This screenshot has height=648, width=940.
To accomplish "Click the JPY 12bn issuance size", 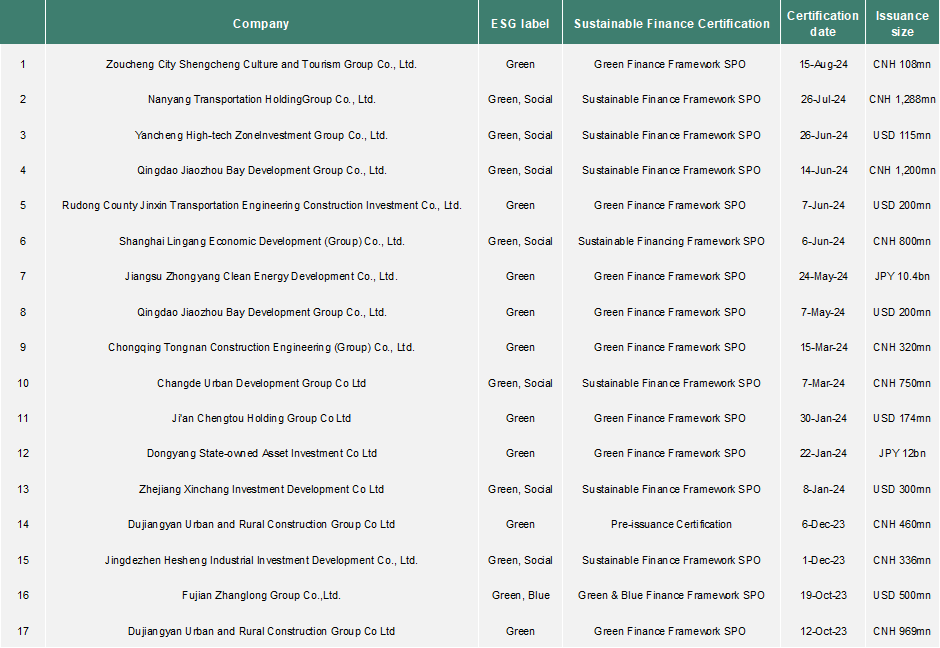I will (x=902, y=454).
